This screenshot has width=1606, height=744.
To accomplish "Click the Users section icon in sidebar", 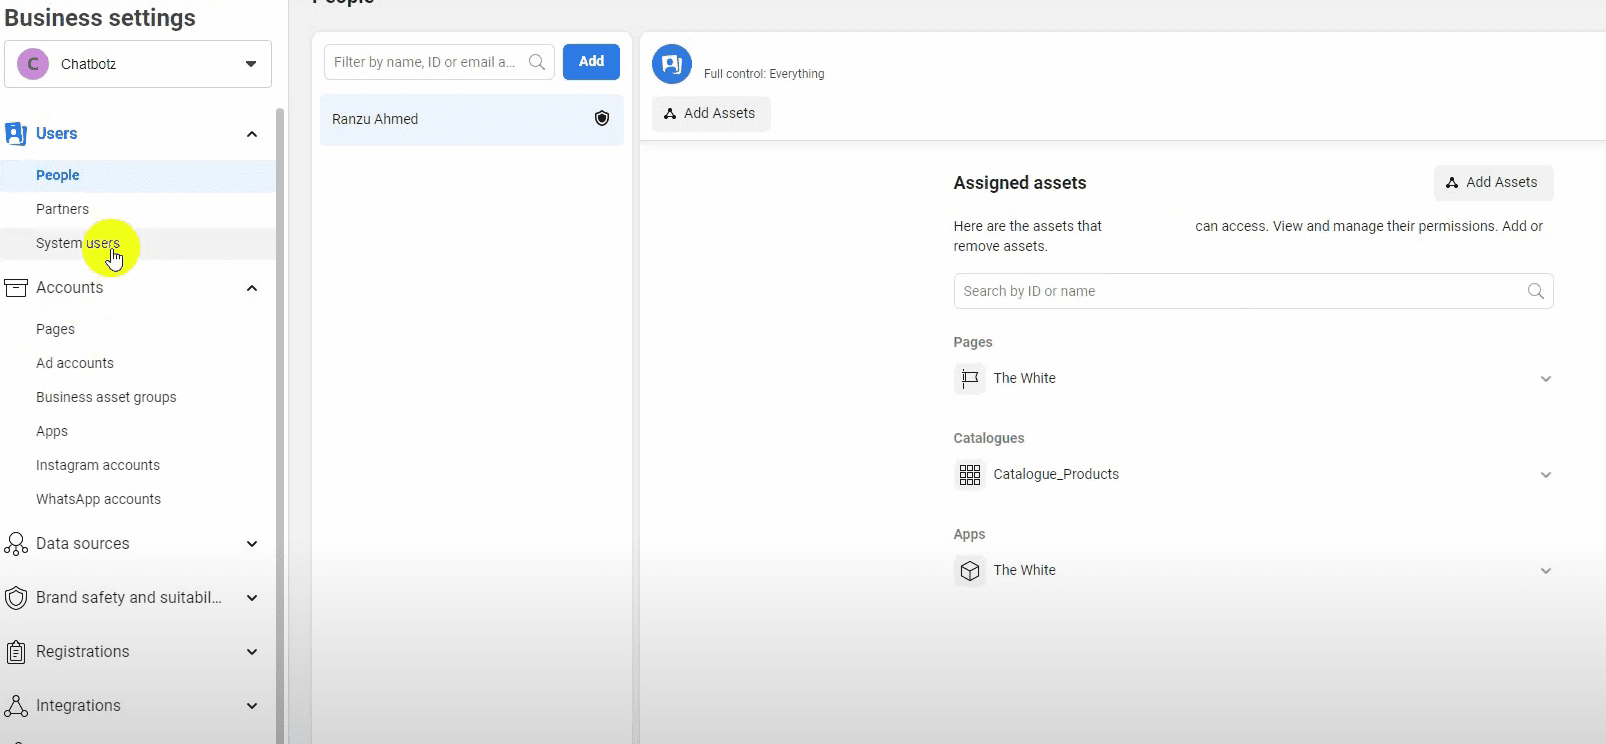I will (16, 134).
